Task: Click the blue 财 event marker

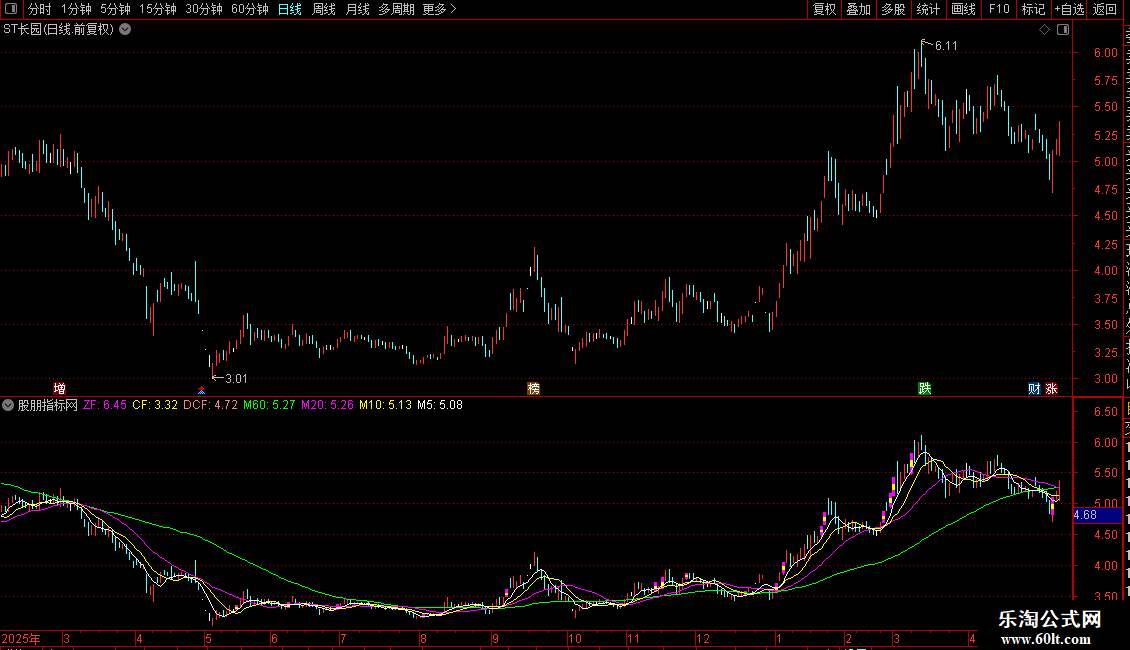Action: [x=1034, y=388]
